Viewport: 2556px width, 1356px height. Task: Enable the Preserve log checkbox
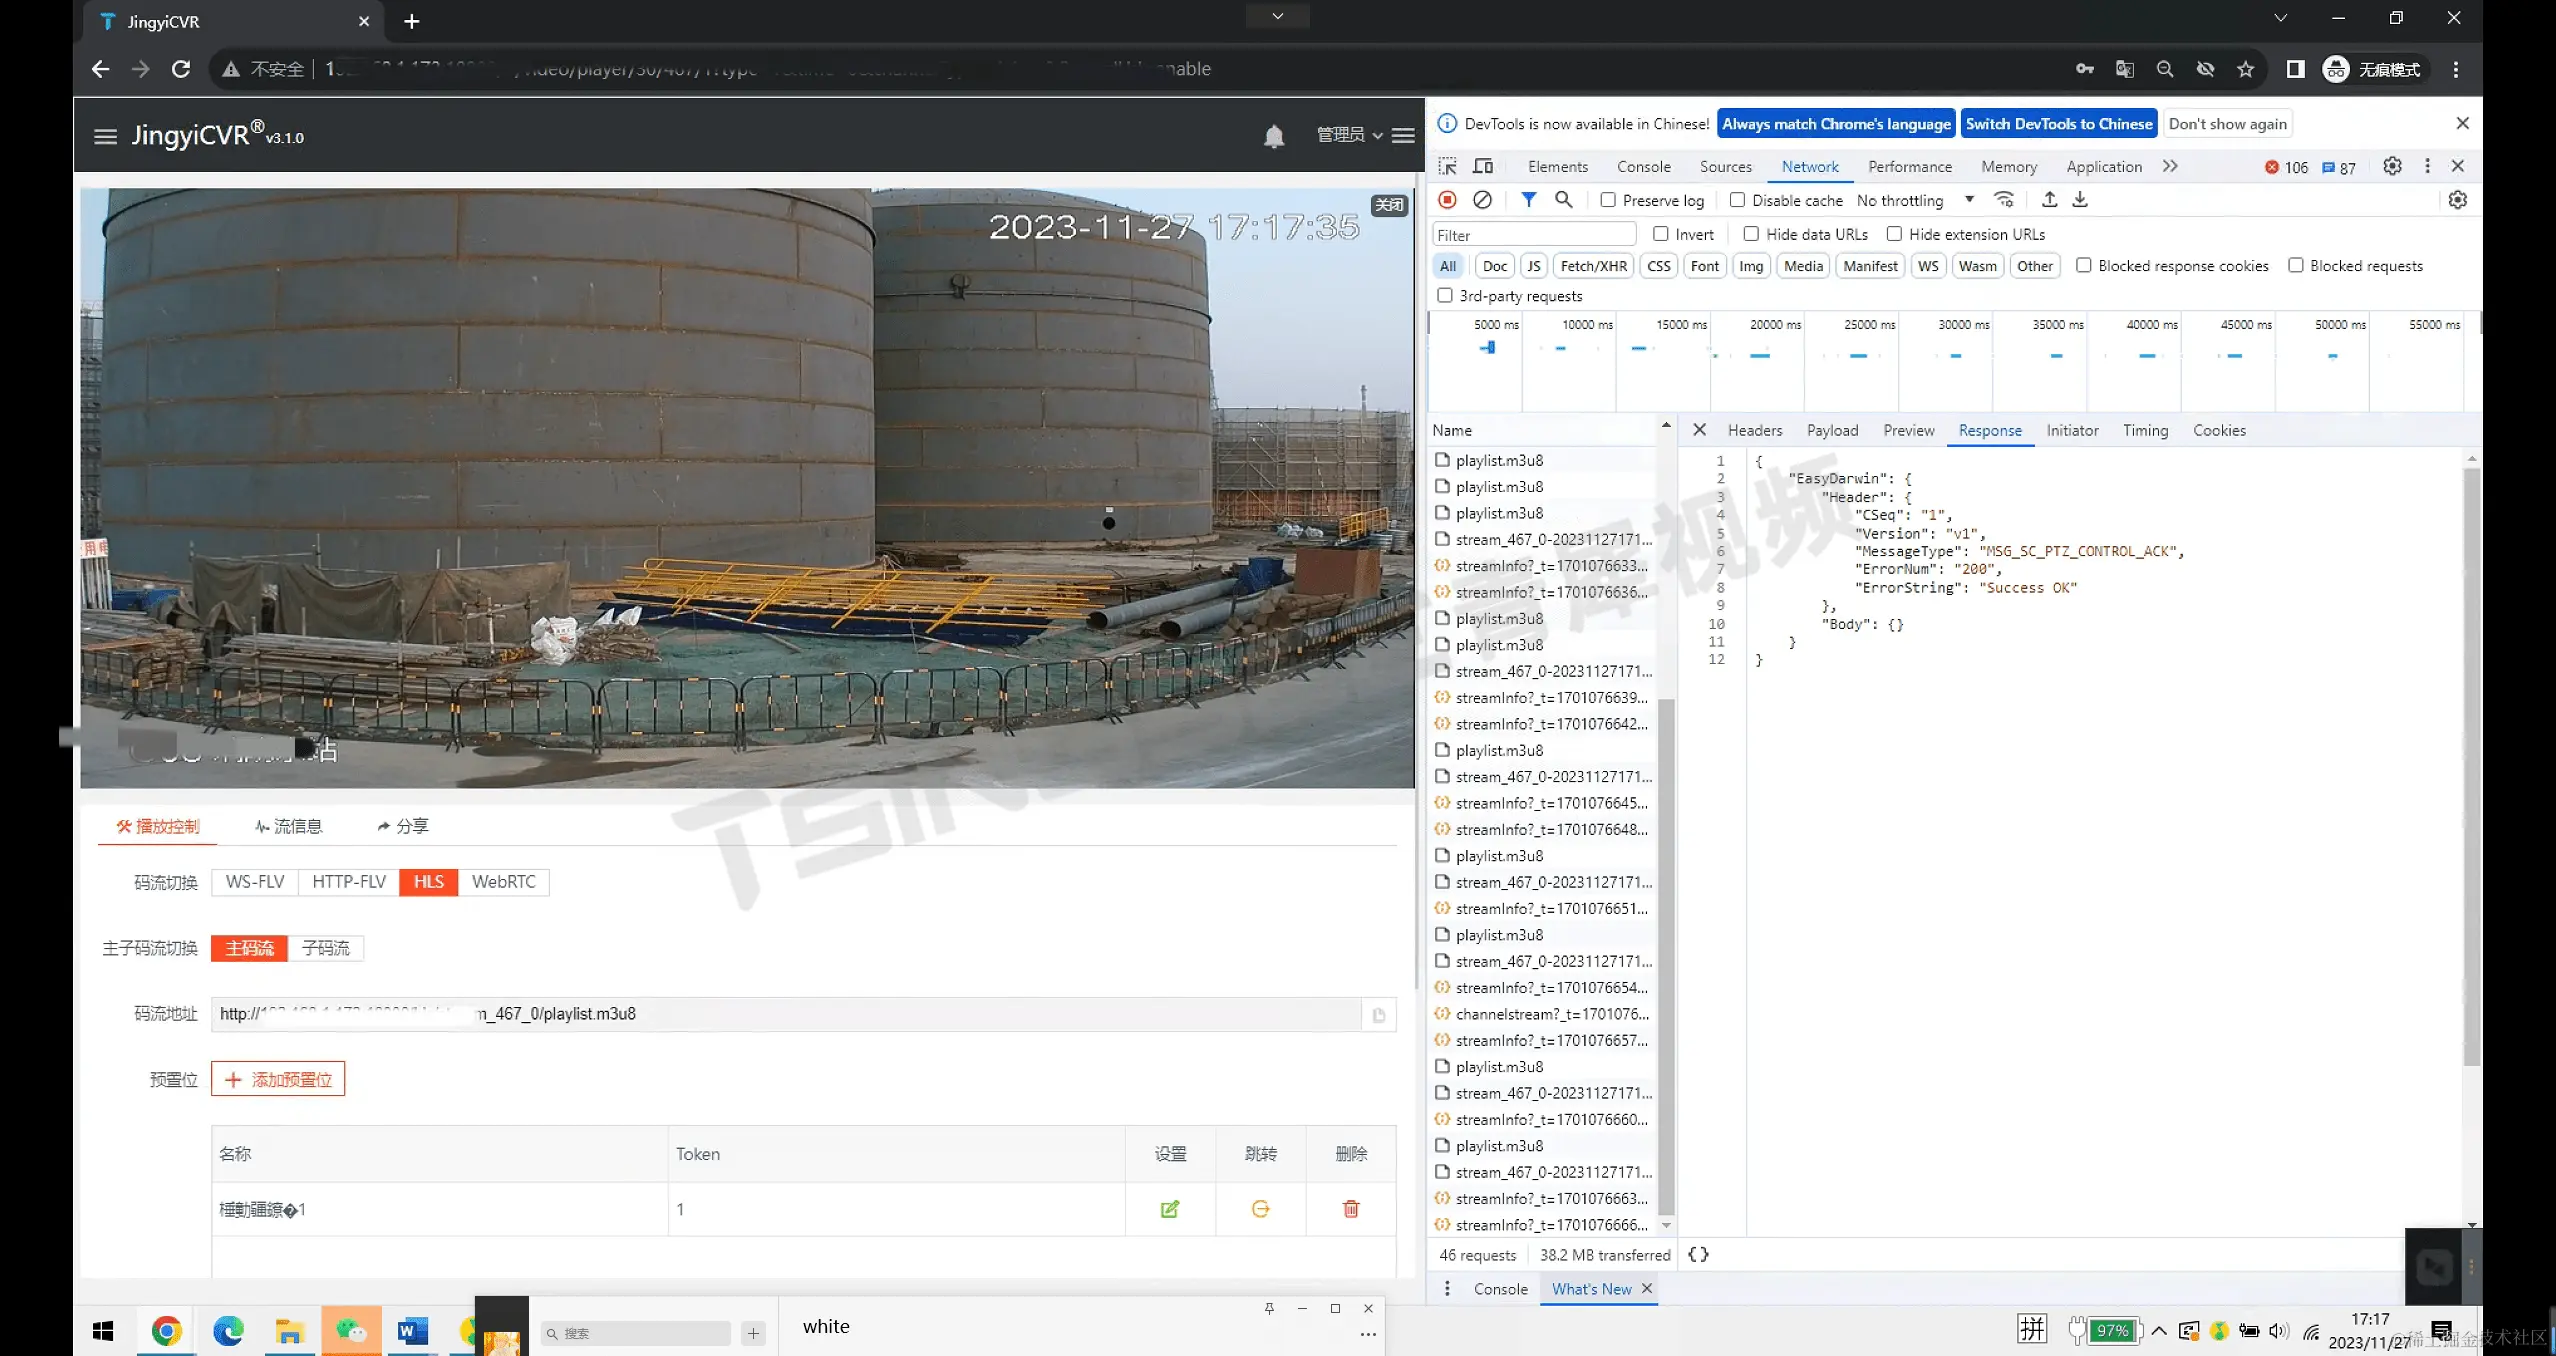point(1608,200)
